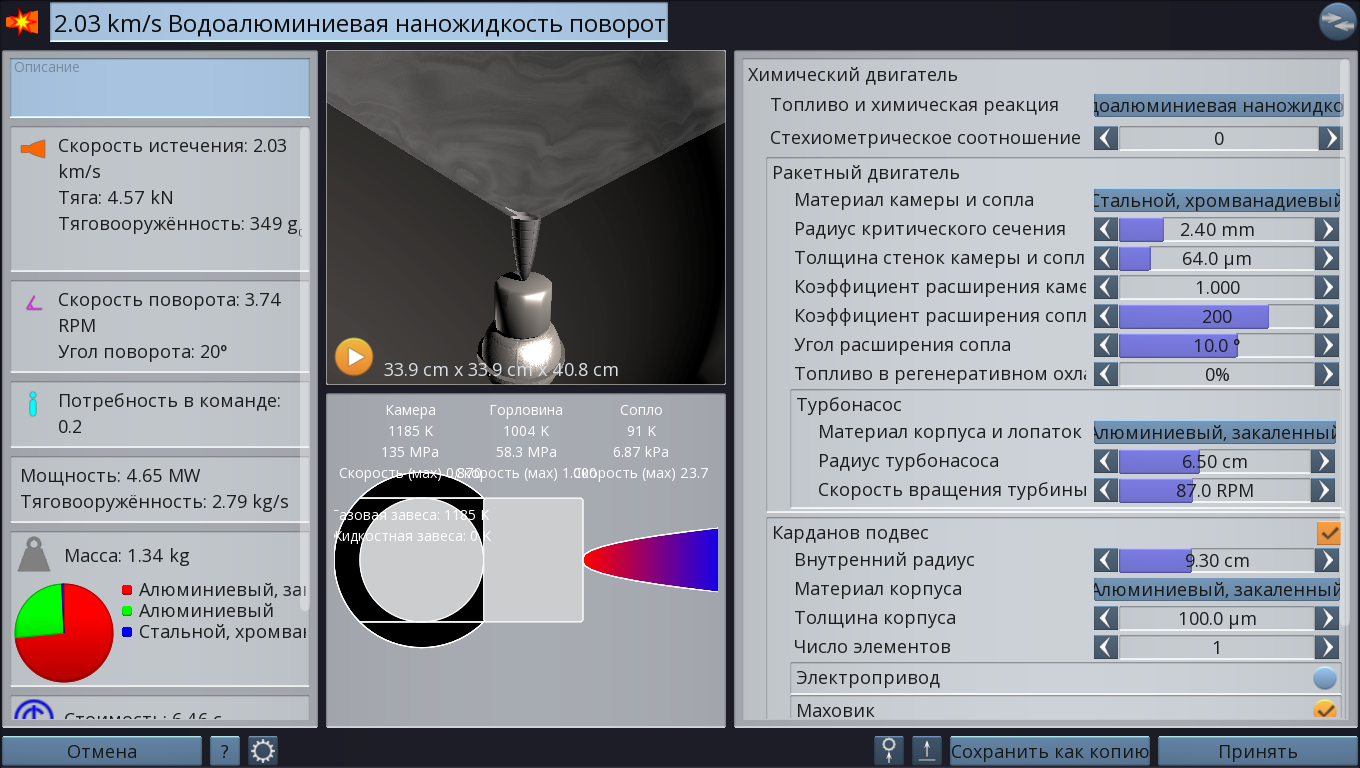This screenshot has height=768, width=1360.
Task: Click the pin icon button in the bottom bar
Action: pyautogui.click(x=888, y=751)
